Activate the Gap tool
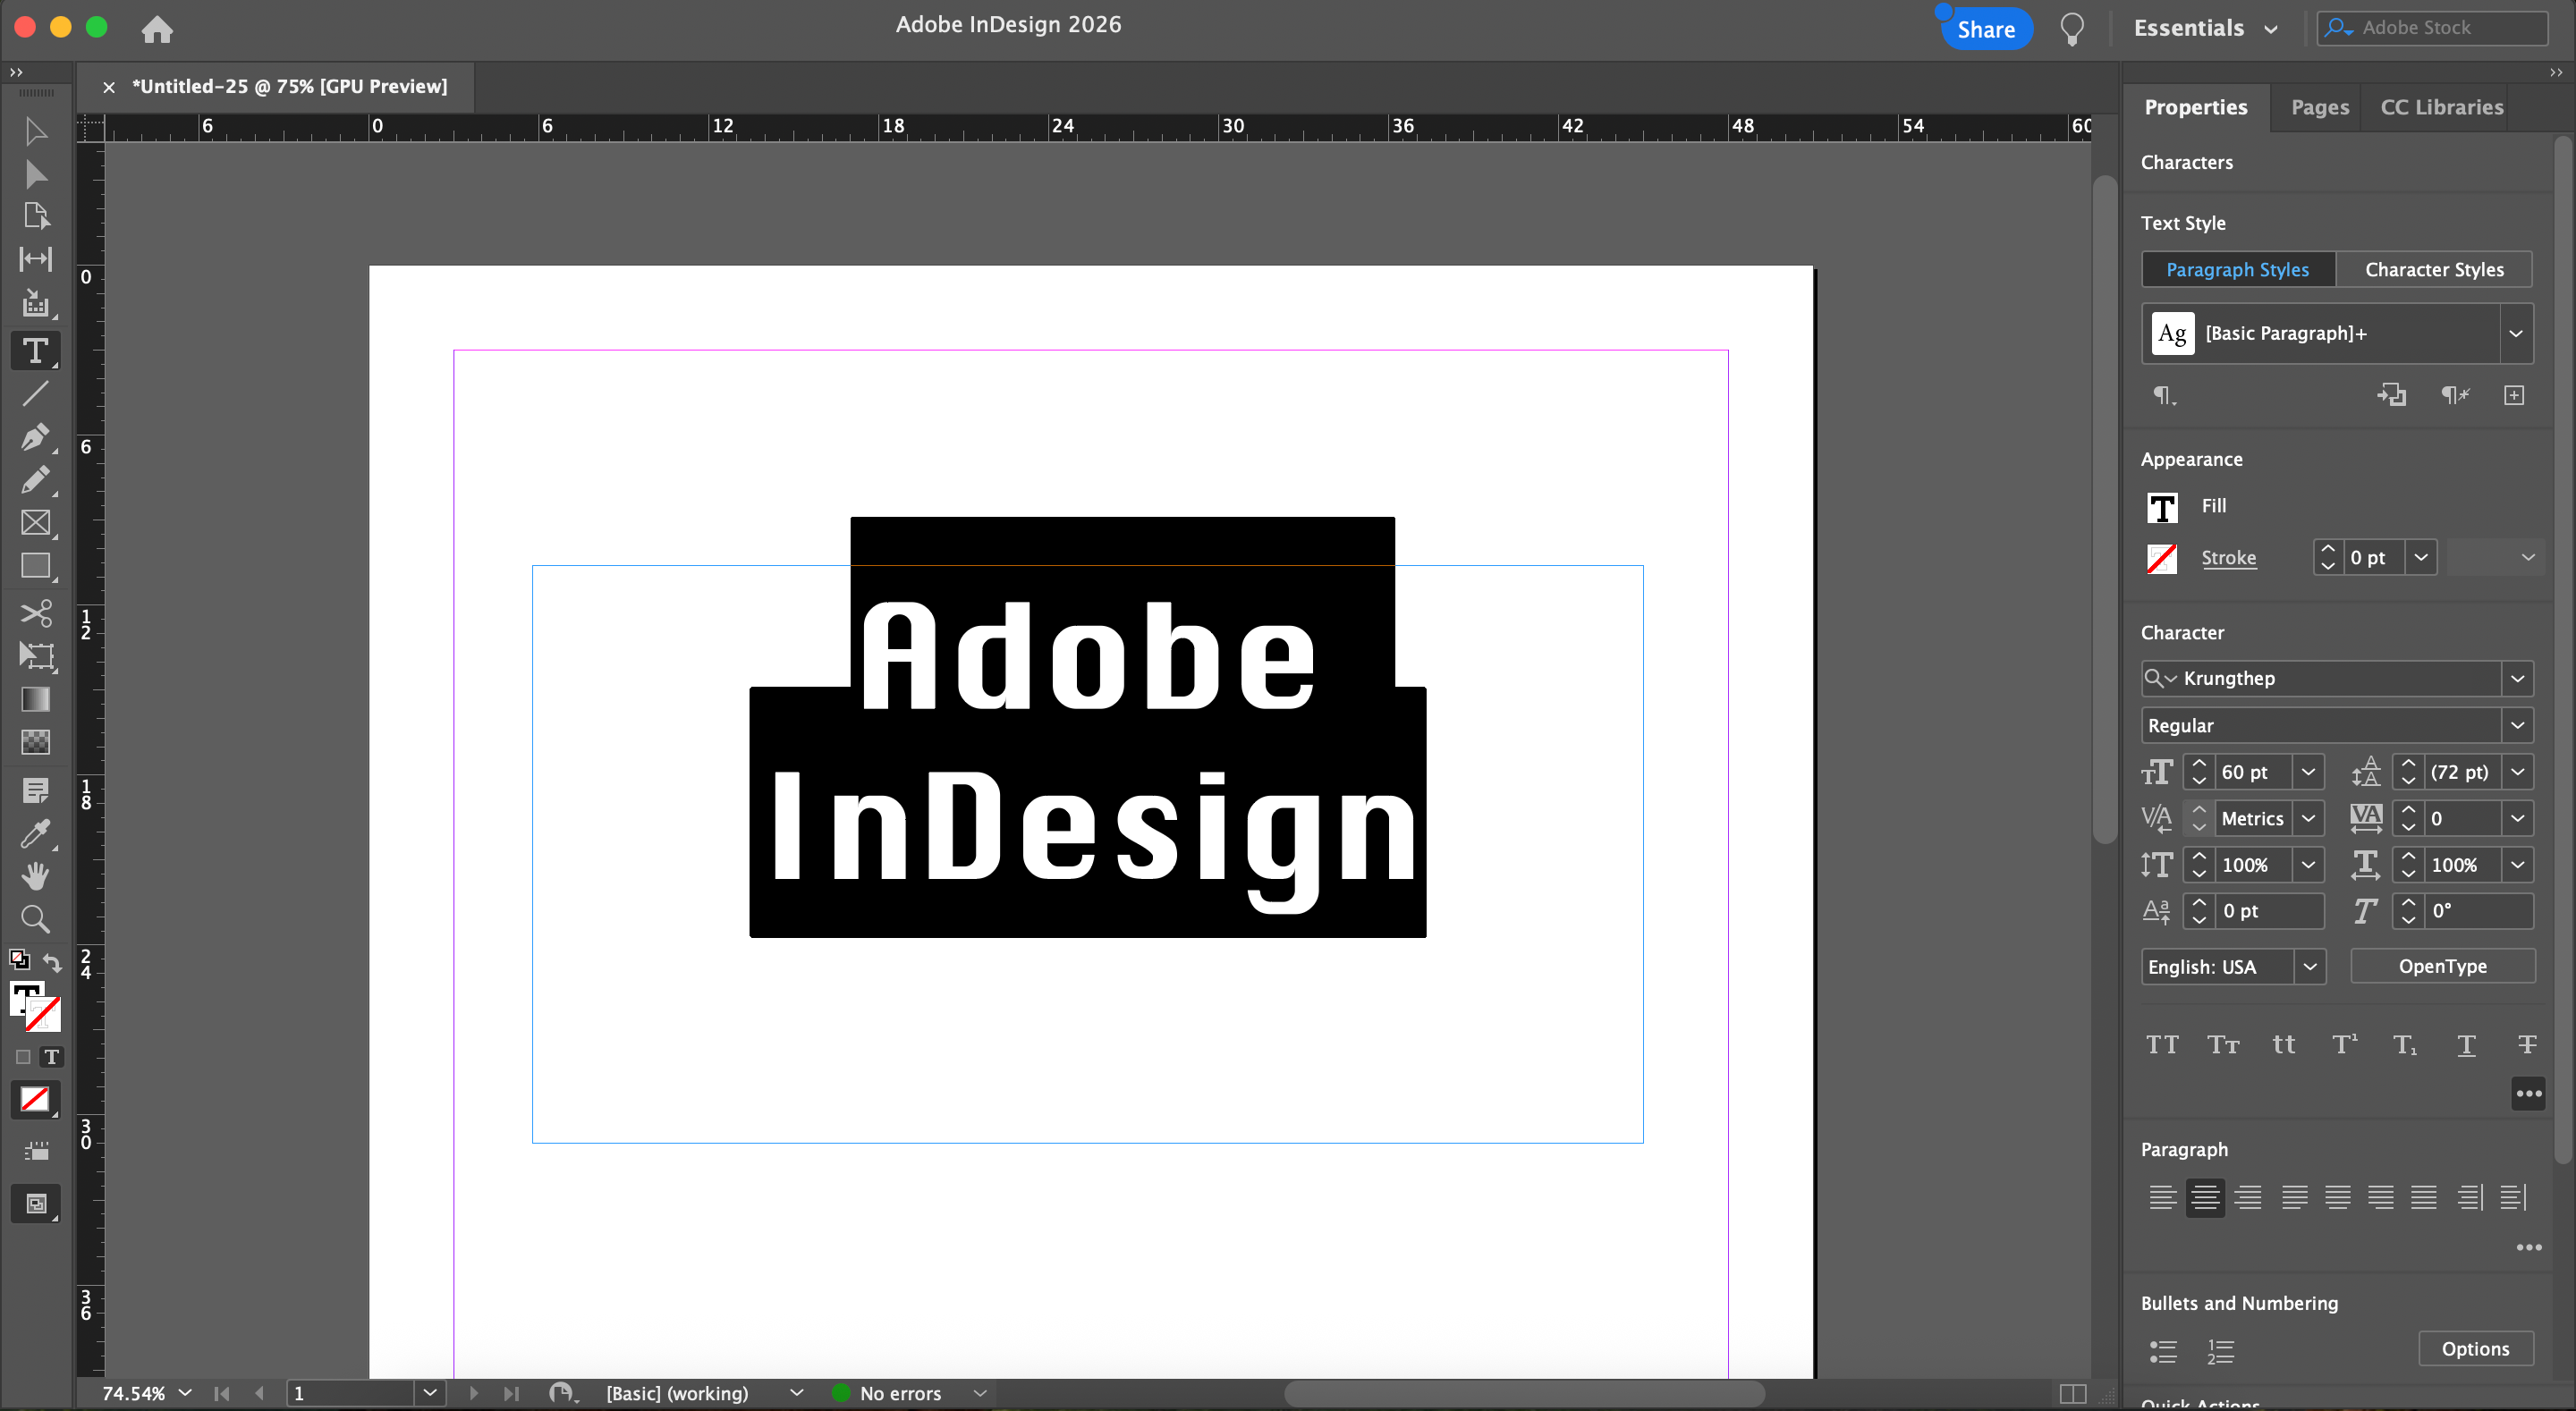Screen dimensions: 2576x1411 coord(35,259)
